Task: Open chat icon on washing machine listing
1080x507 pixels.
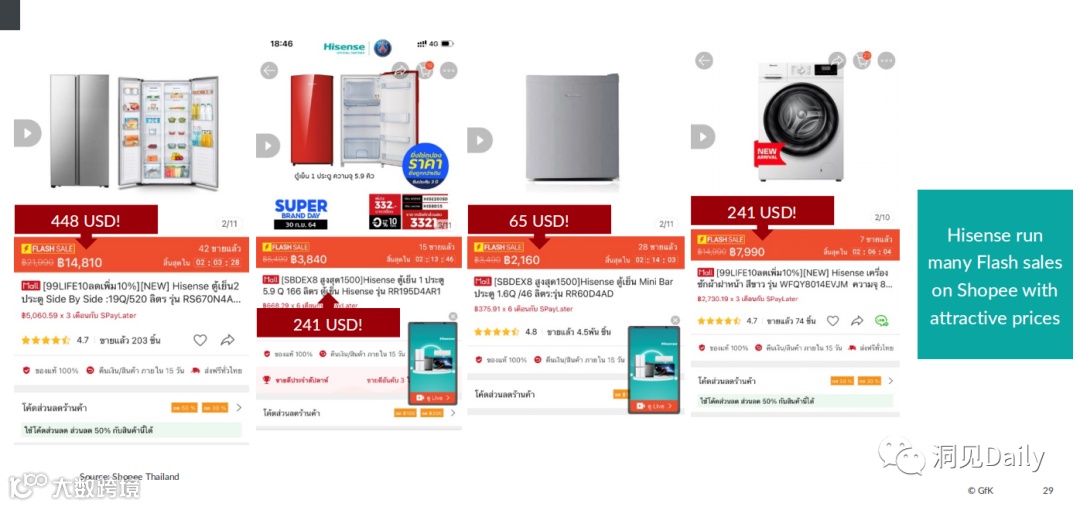Action: coord(881,320)
